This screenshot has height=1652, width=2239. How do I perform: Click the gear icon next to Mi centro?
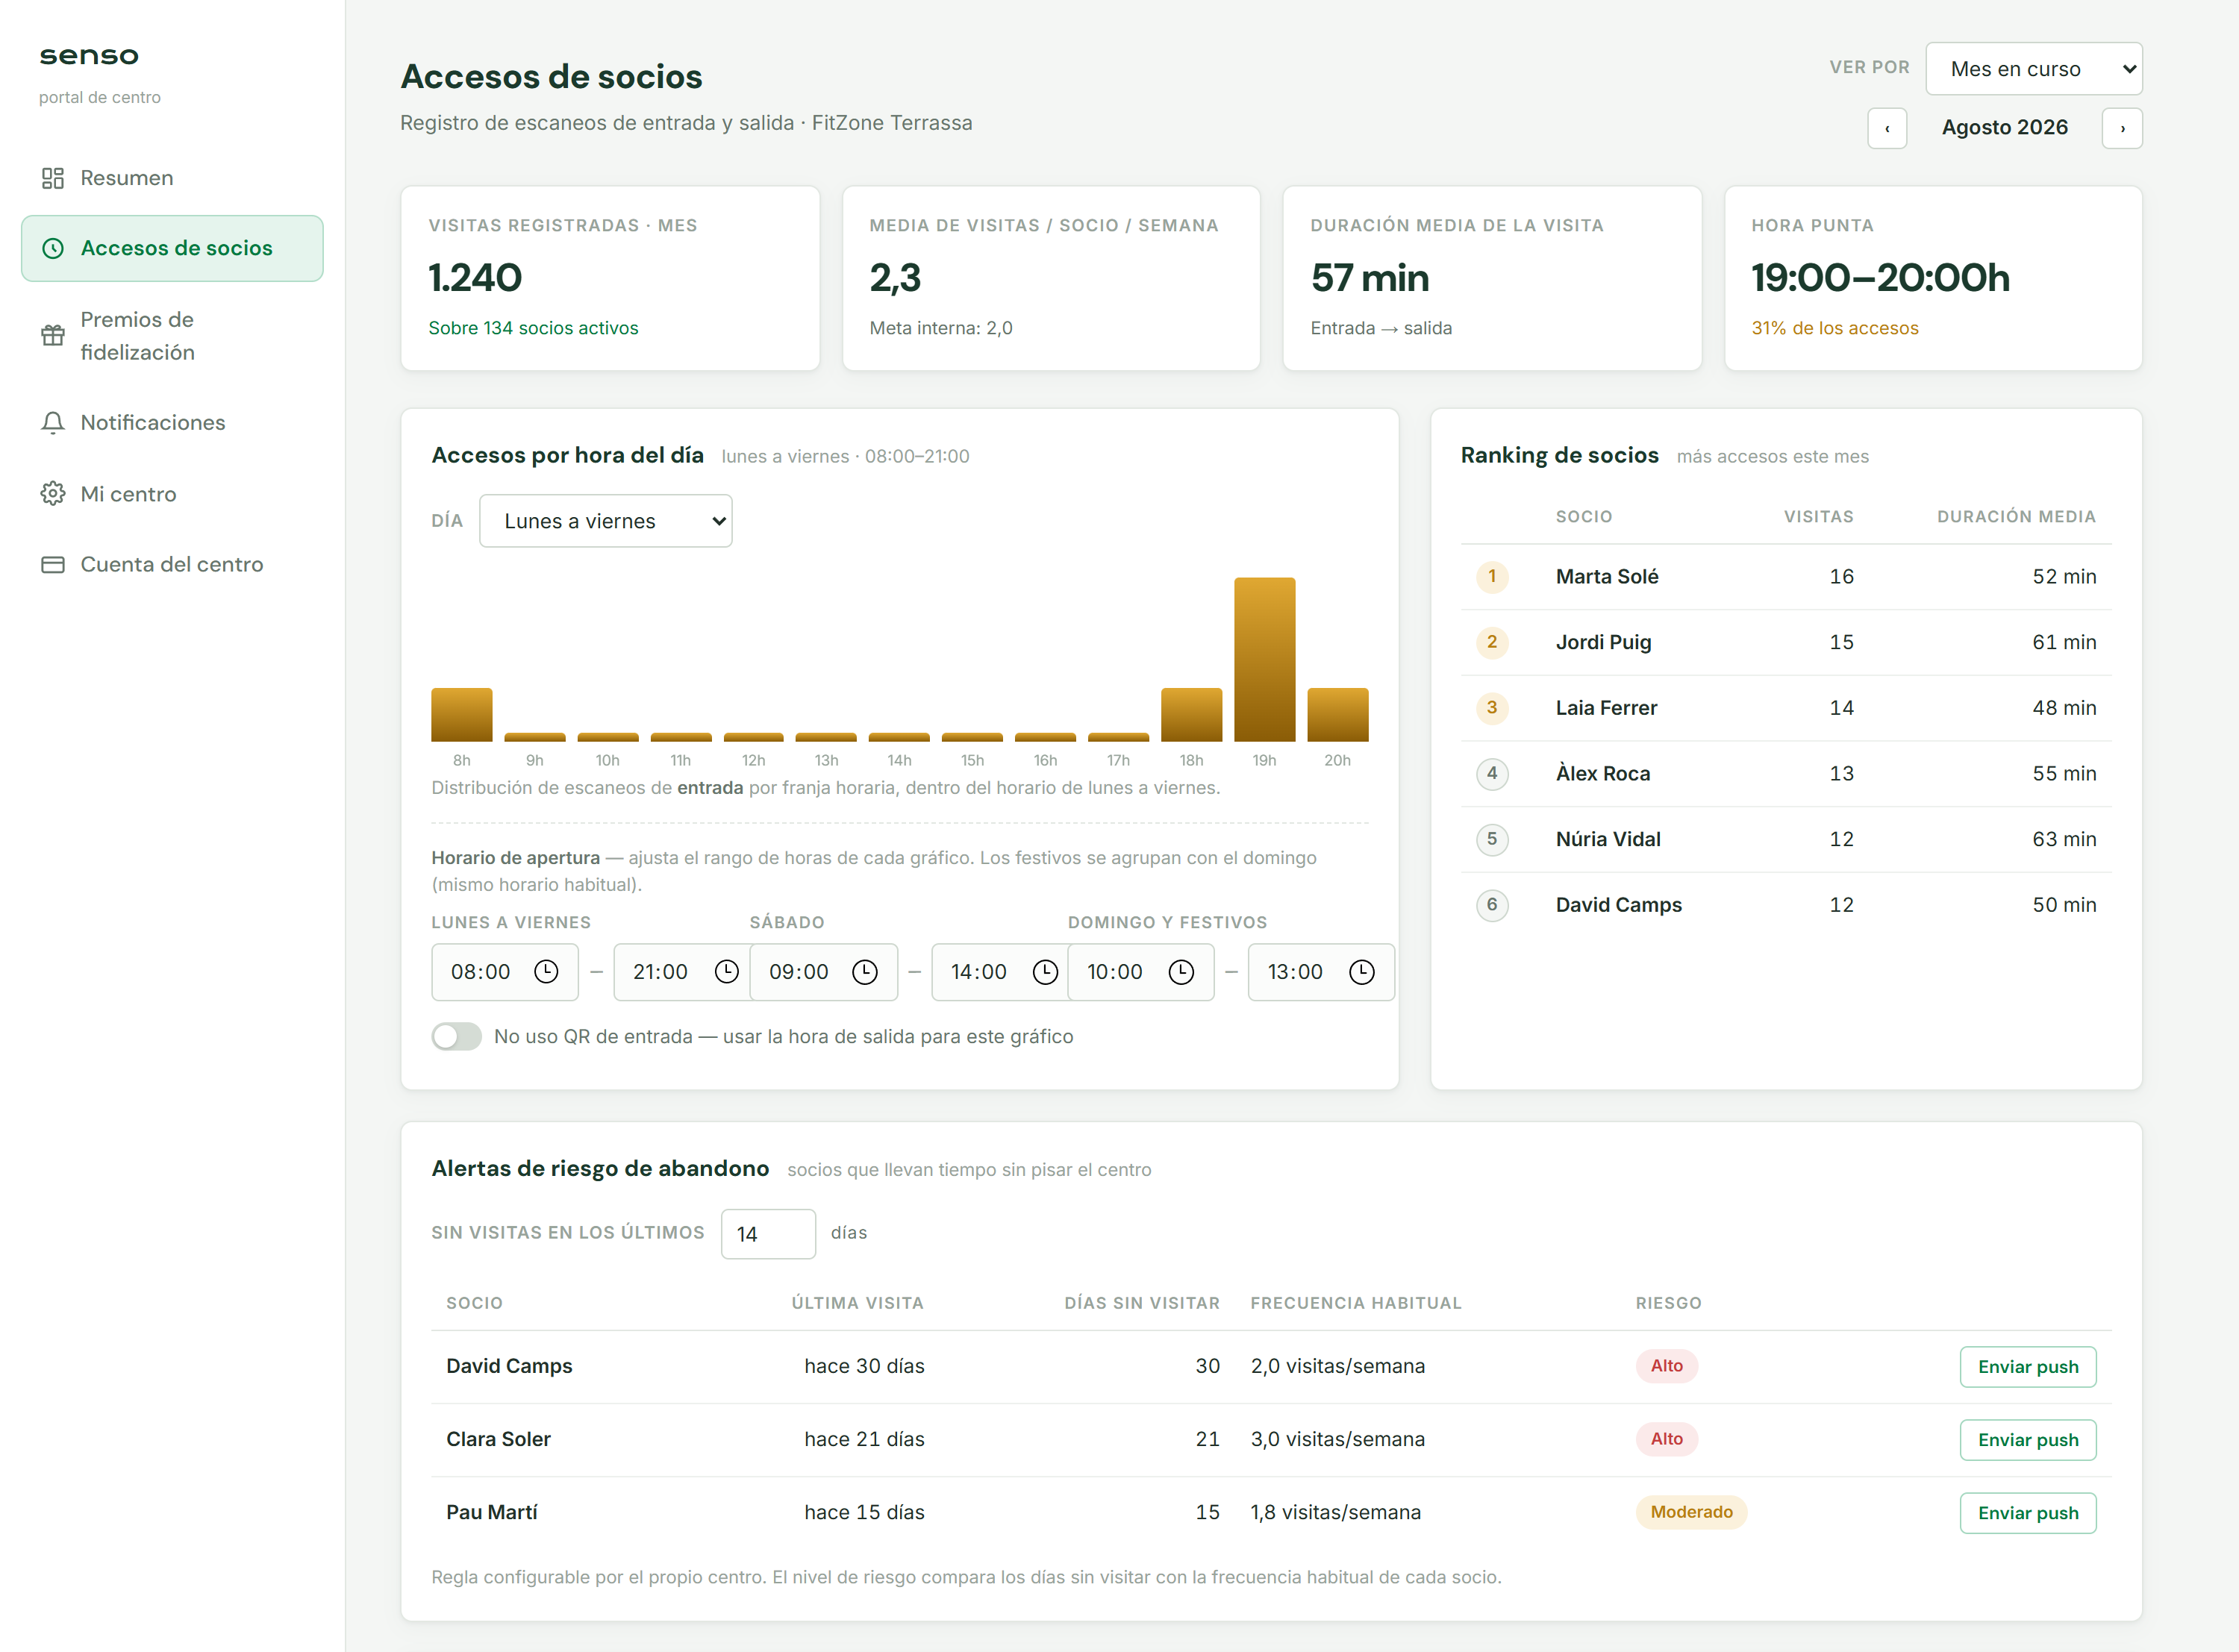[53, 494]
